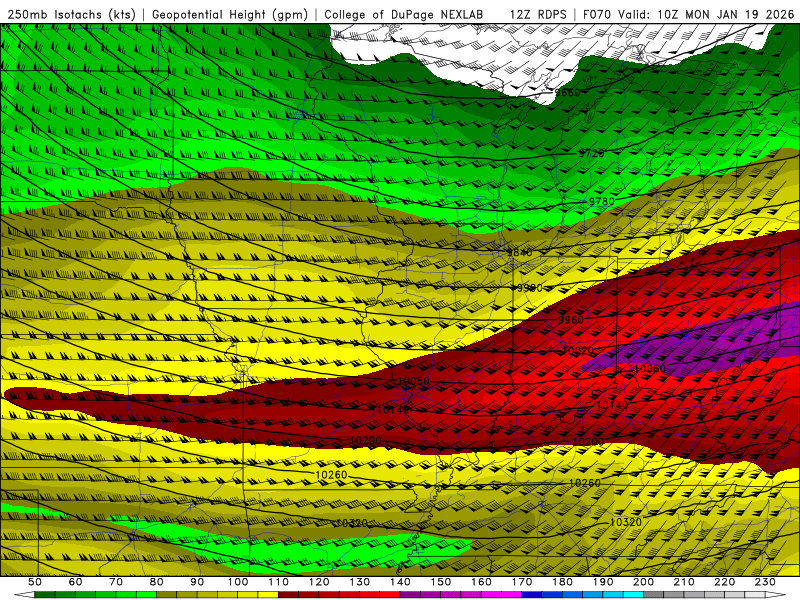
Task: Click the 9780 height contour label
Action: click(x=602, y=202)
